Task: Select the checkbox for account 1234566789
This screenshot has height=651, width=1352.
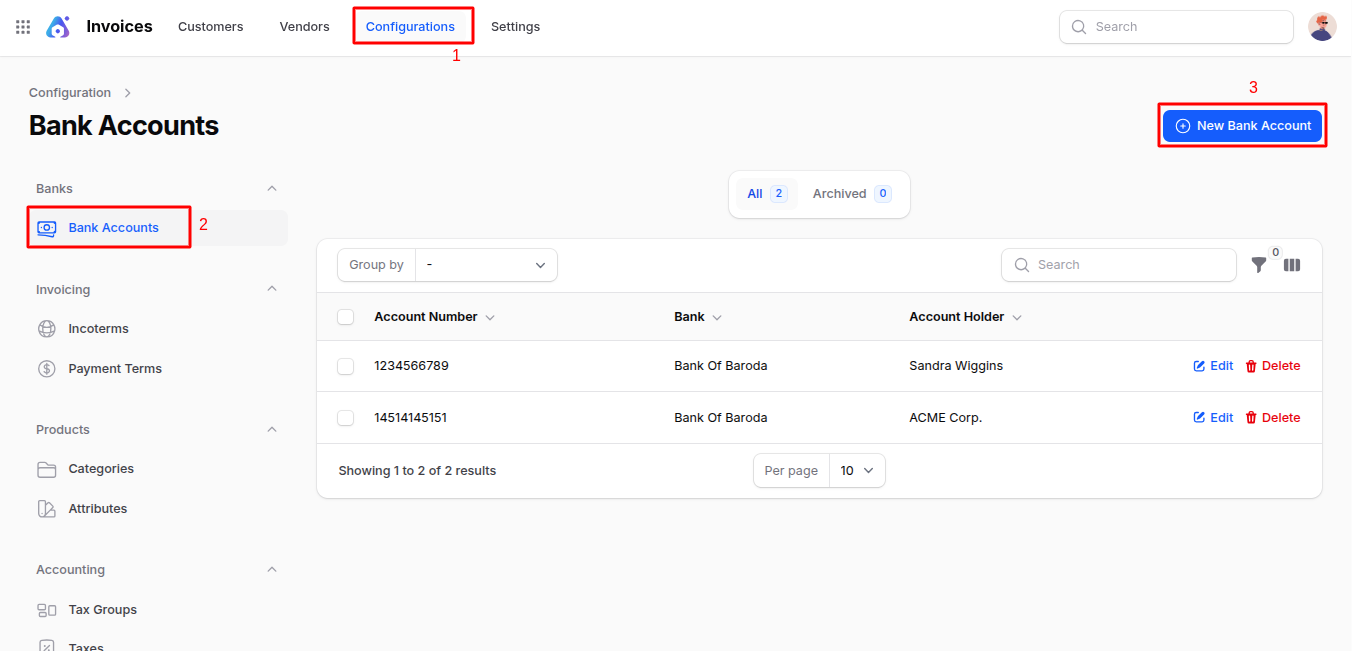Action: pyautogui.click(x=345, y=365)
